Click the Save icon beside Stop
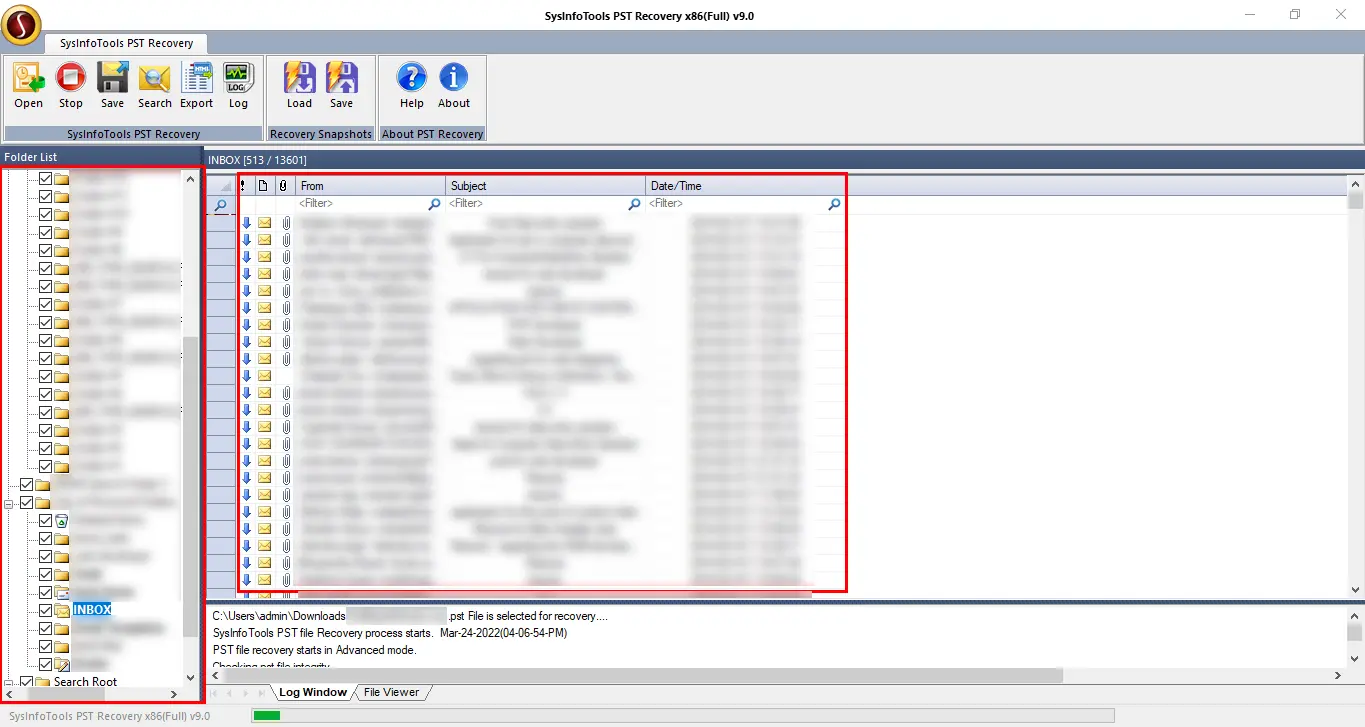The image size is (1365, 727). click(113, 78)
